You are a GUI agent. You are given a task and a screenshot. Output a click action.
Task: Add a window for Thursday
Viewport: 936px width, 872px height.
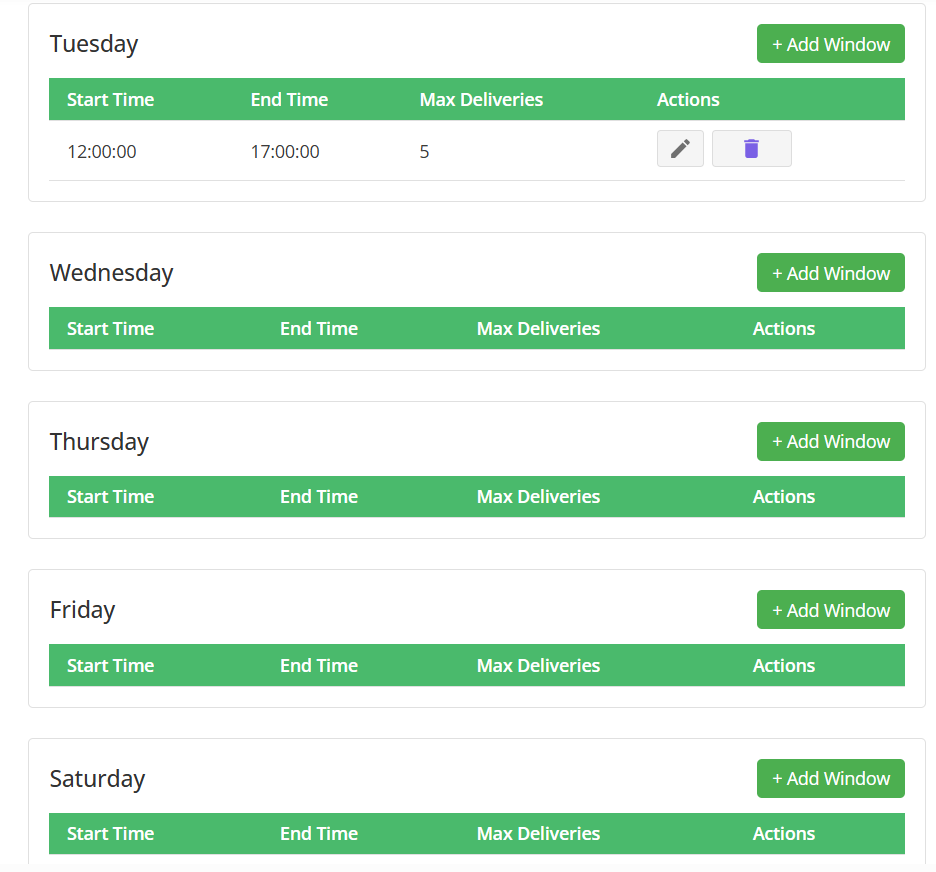(830, 441)
